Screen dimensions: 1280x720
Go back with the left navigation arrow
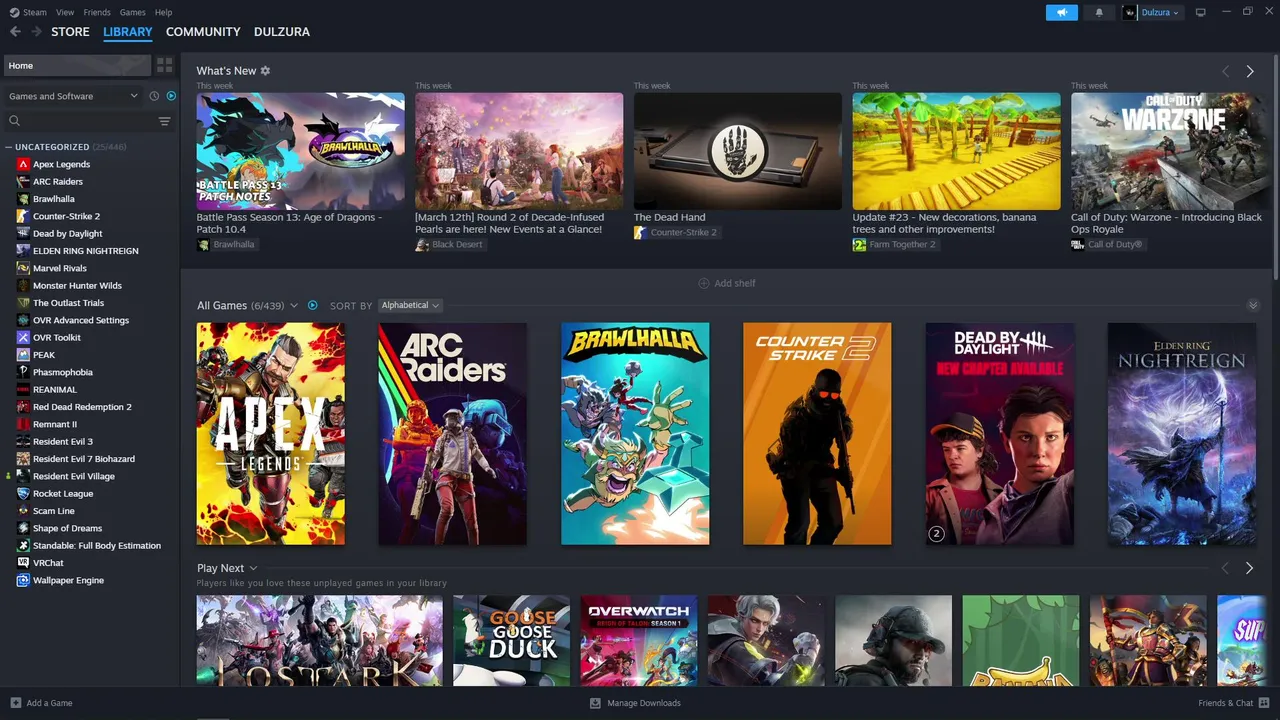tap(15, 32)
